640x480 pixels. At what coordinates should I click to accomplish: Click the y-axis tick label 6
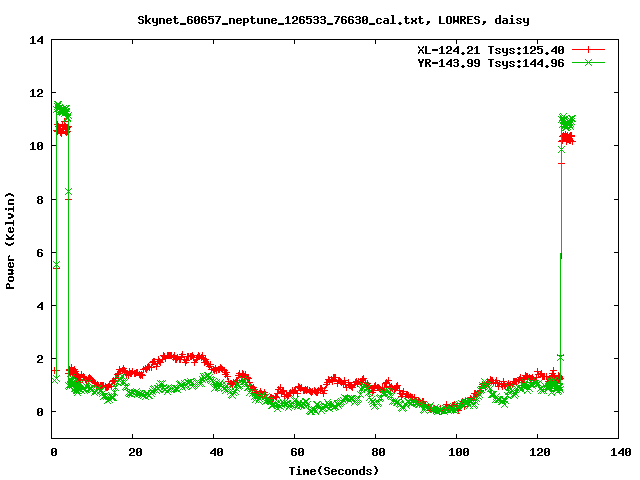pyautogui.click(x=40, y=253)
